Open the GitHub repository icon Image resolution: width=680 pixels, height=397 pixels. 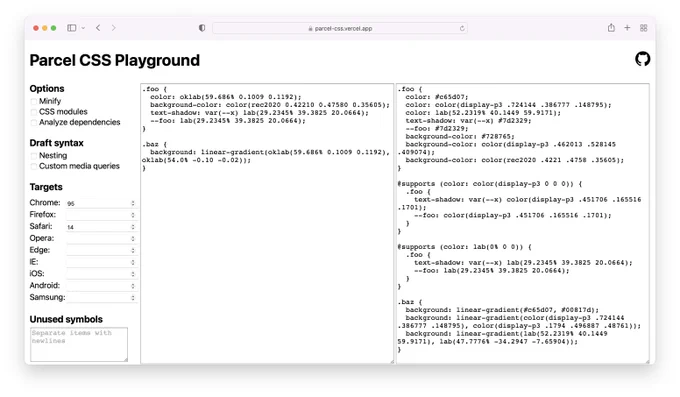(642, 59)
